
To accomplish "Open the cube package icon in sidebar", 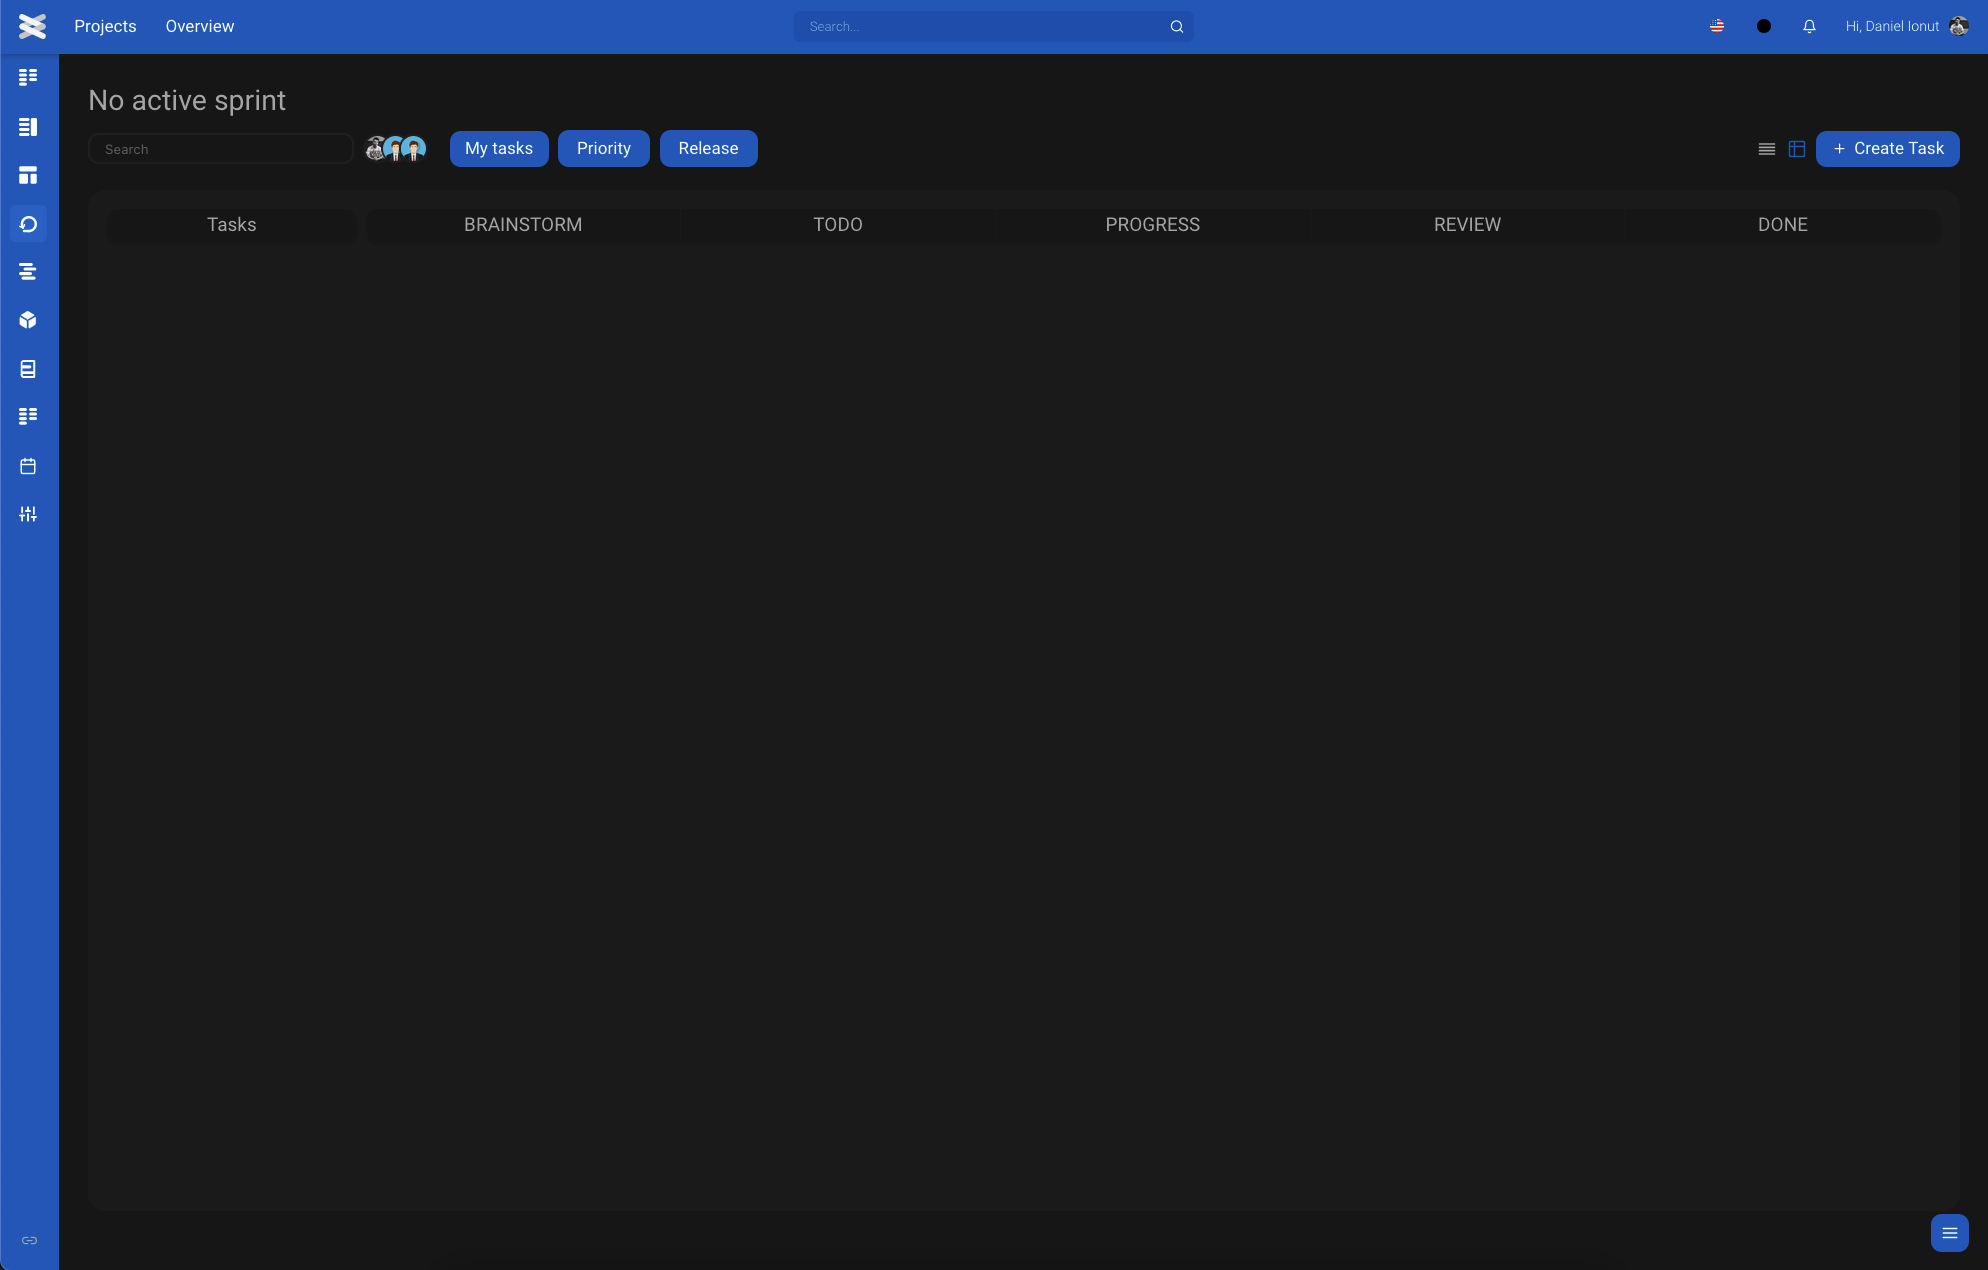I will [28, 320].
